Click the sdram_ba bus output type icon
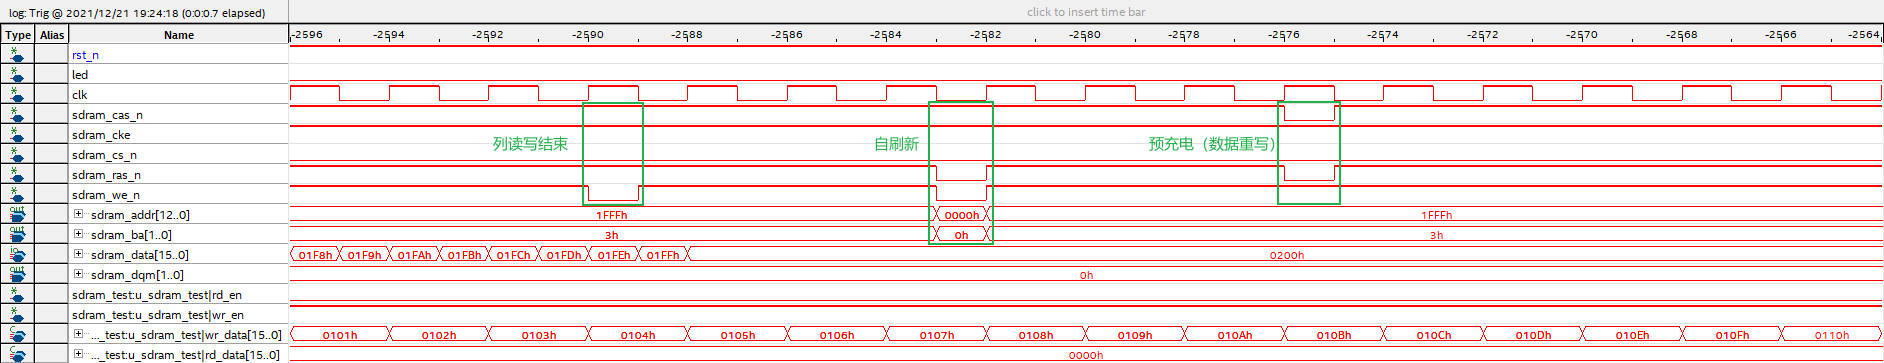This screenshot has height=363, width=1884. tap(17, 235)
